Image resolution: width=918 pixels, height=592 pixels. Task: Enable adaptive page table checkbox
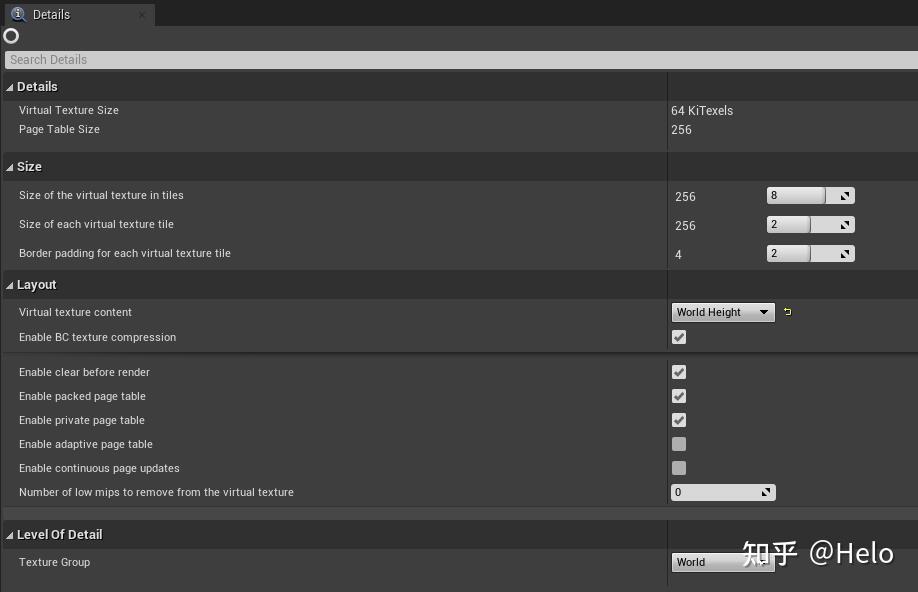pyautogui.click(x=679, y=444)
